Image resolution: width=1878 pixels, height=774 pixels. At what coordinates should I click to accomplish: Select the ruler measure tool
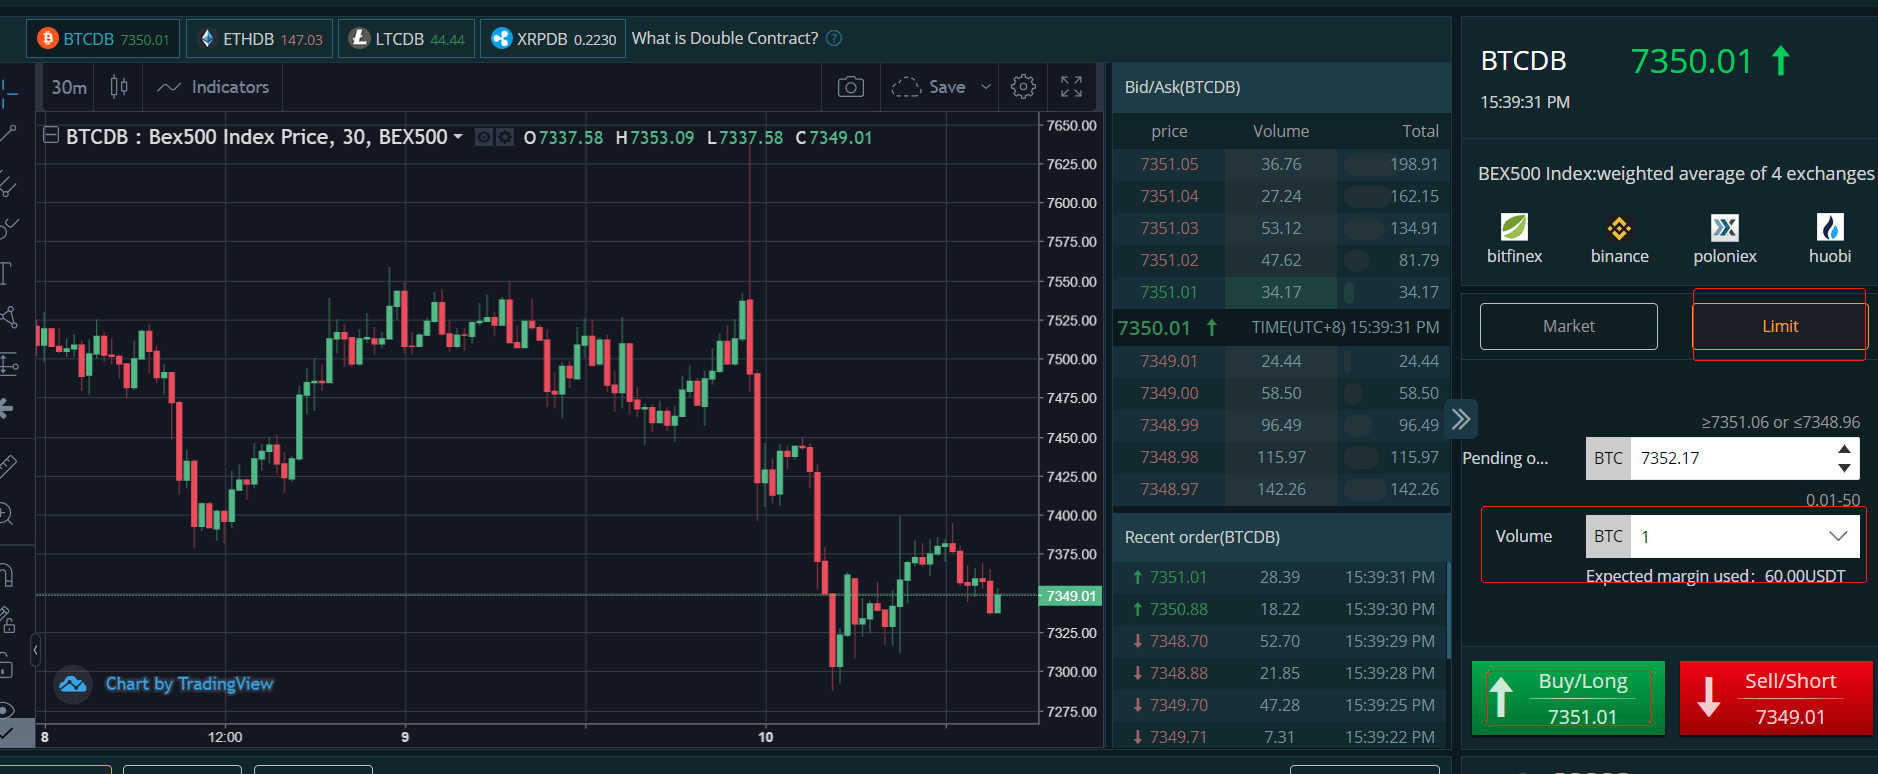point(8,466)
